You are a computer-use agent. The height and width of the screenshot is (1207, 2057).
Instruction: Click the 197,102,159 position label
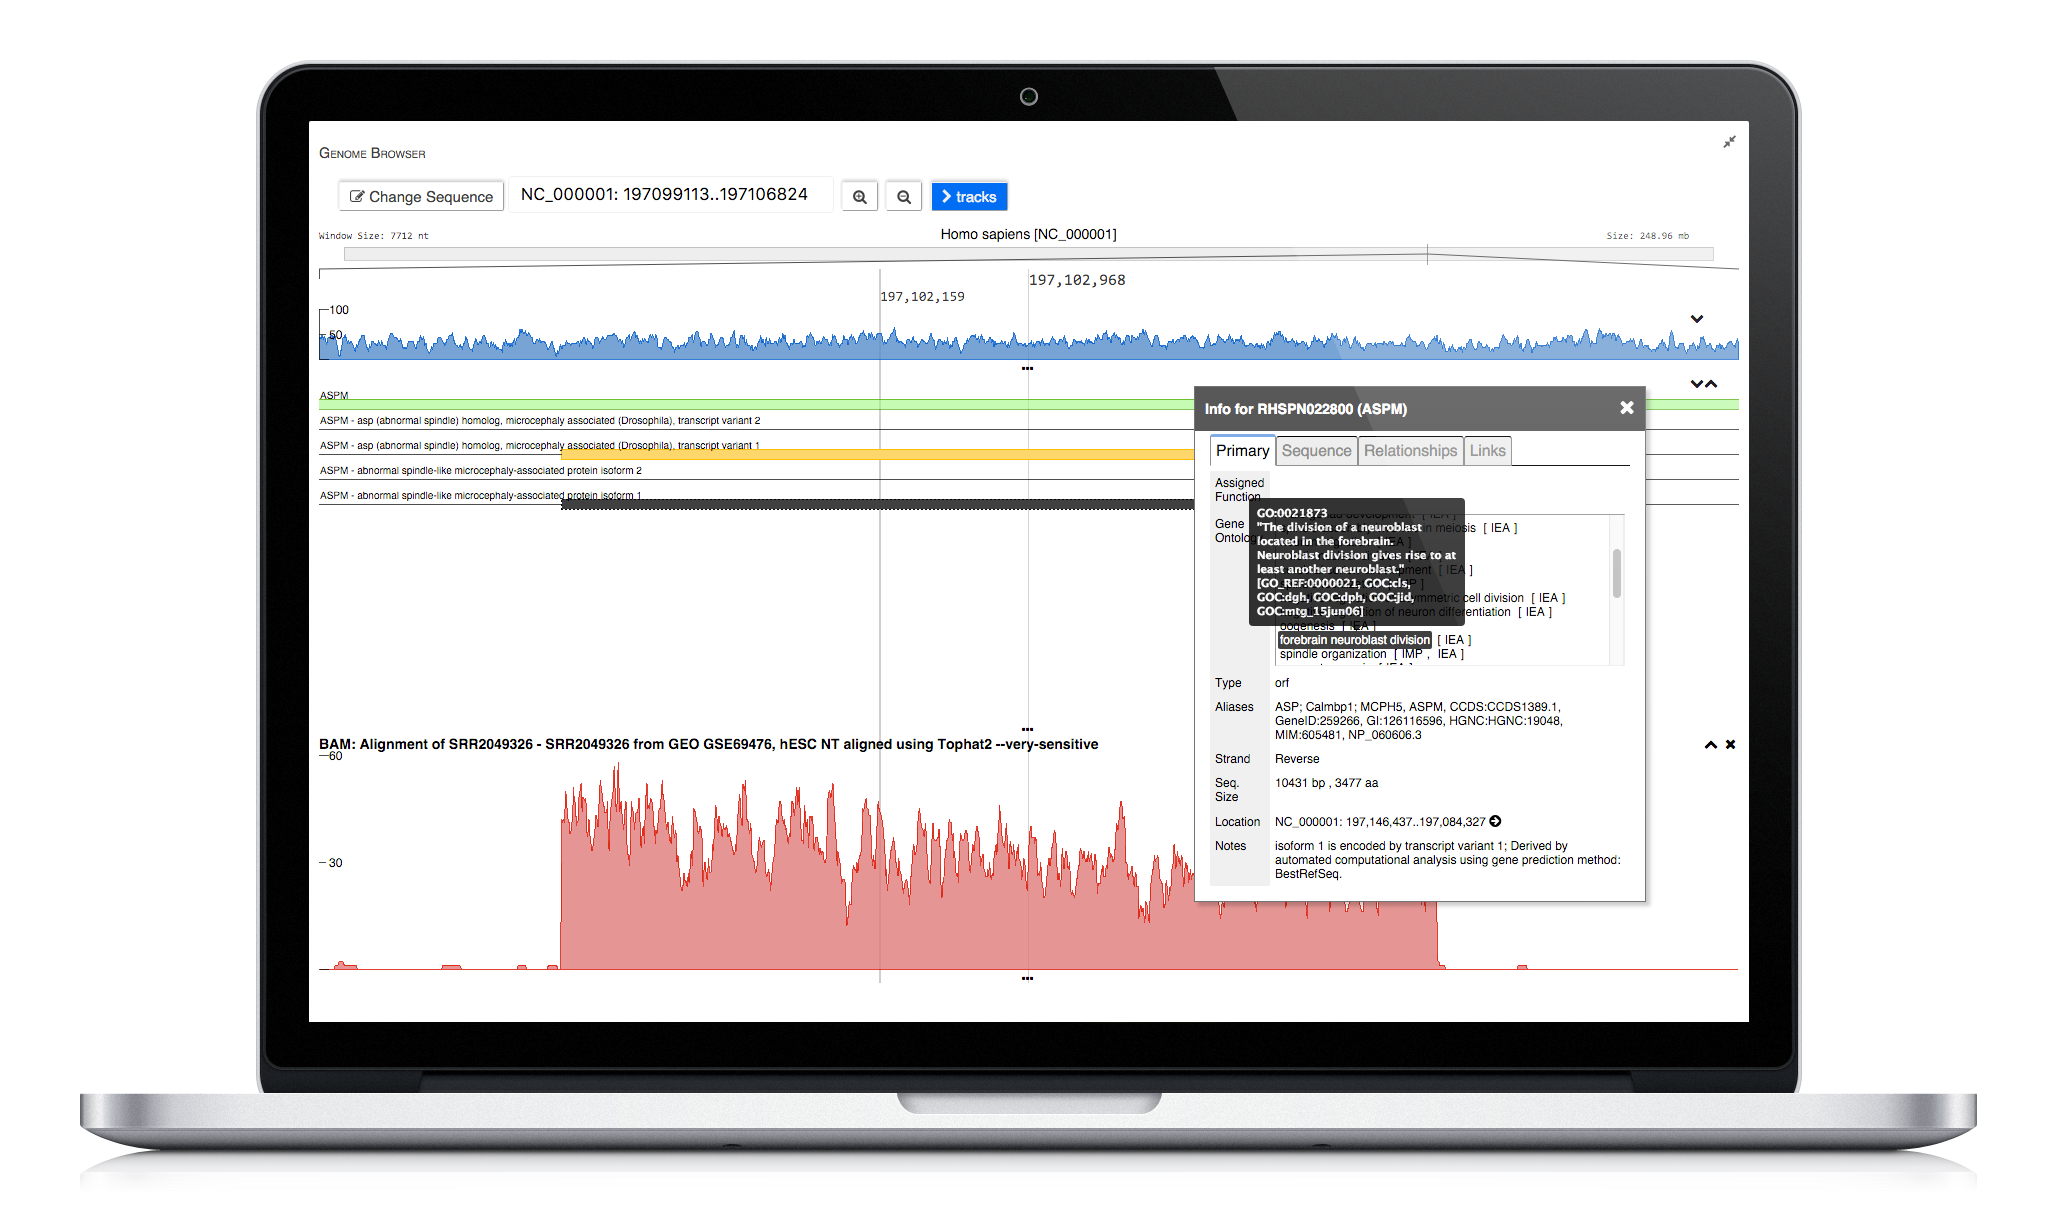(922, 297)
